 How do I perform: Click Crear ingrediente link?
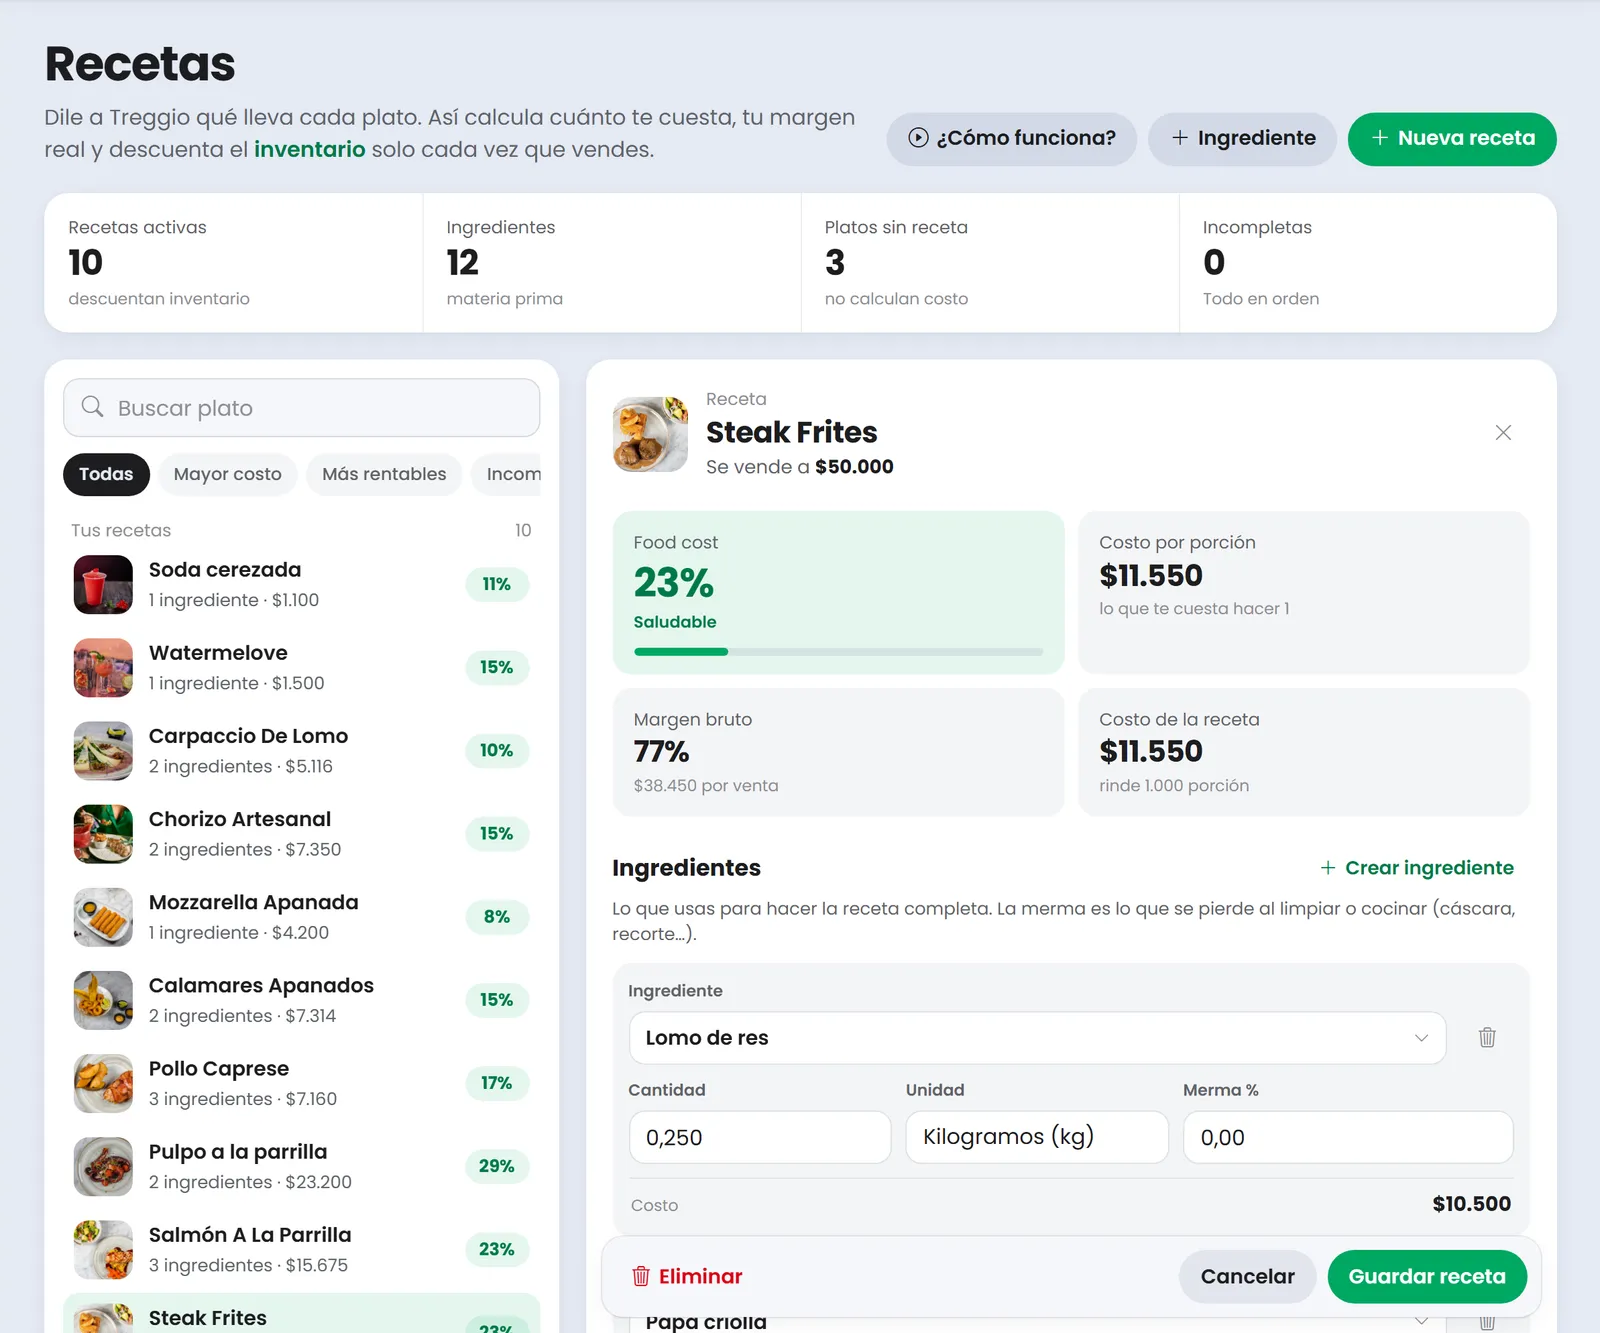point(1416,868)
